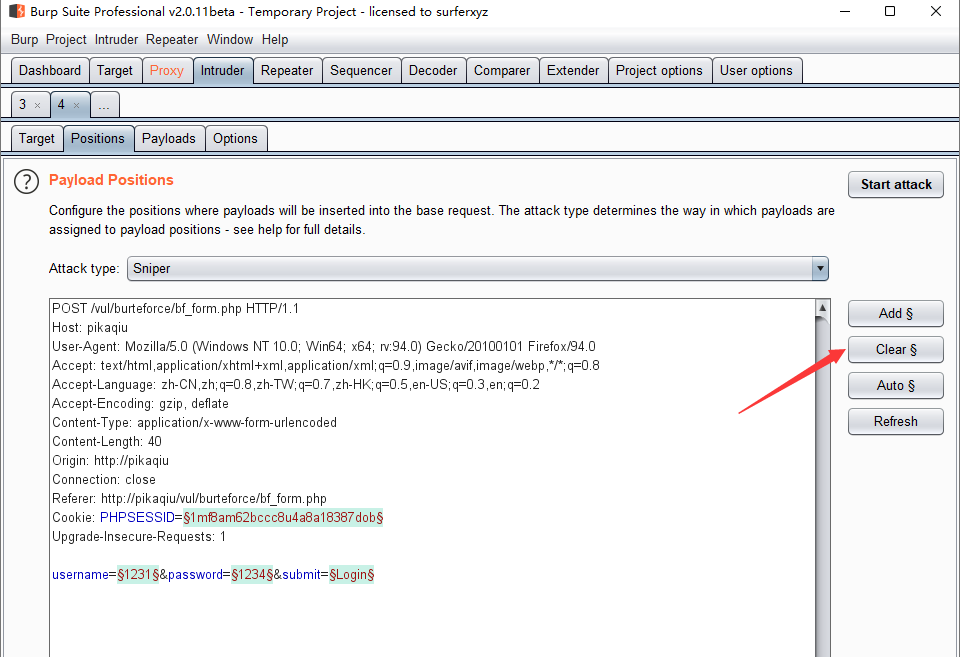Click the POST request line in editor
The height and width of the screenshot is (657, 960).
[176, 309]
